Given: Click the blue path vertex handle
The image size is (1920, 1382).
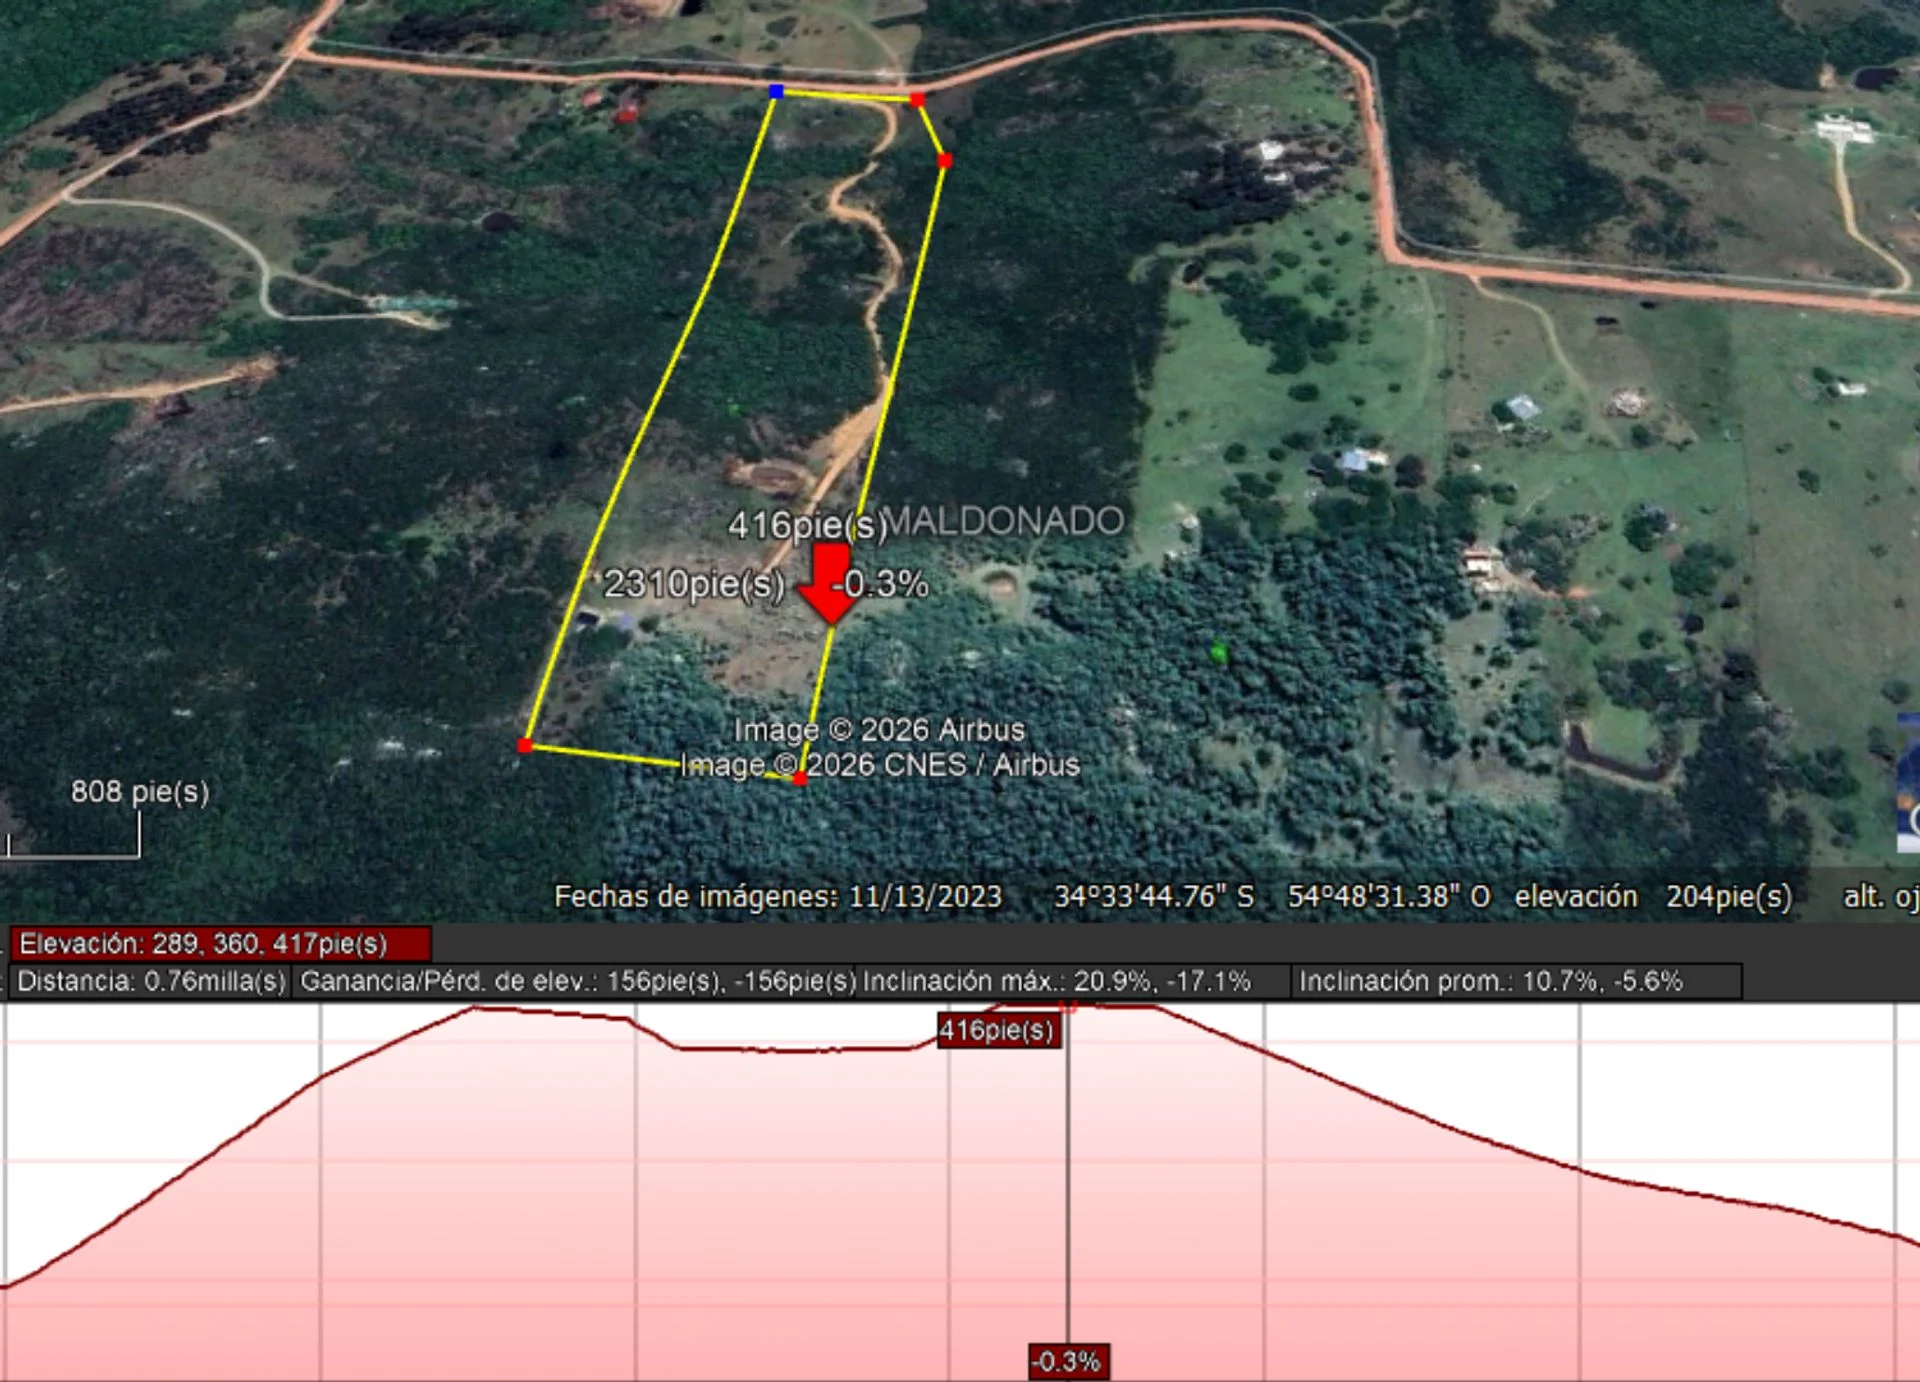Looking at the screenshot, I should coord(776,92).
